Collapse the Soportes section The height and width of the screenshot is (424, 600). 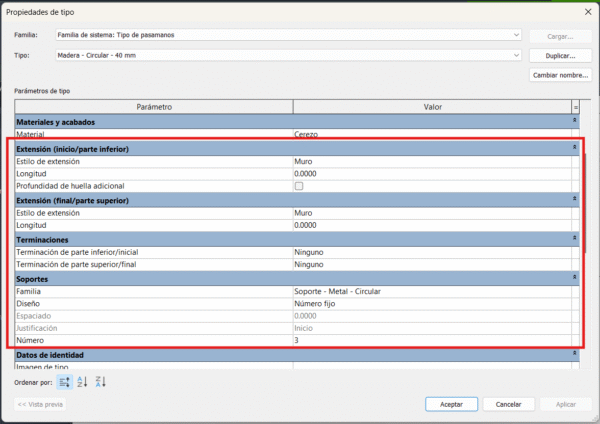point(574,278)
